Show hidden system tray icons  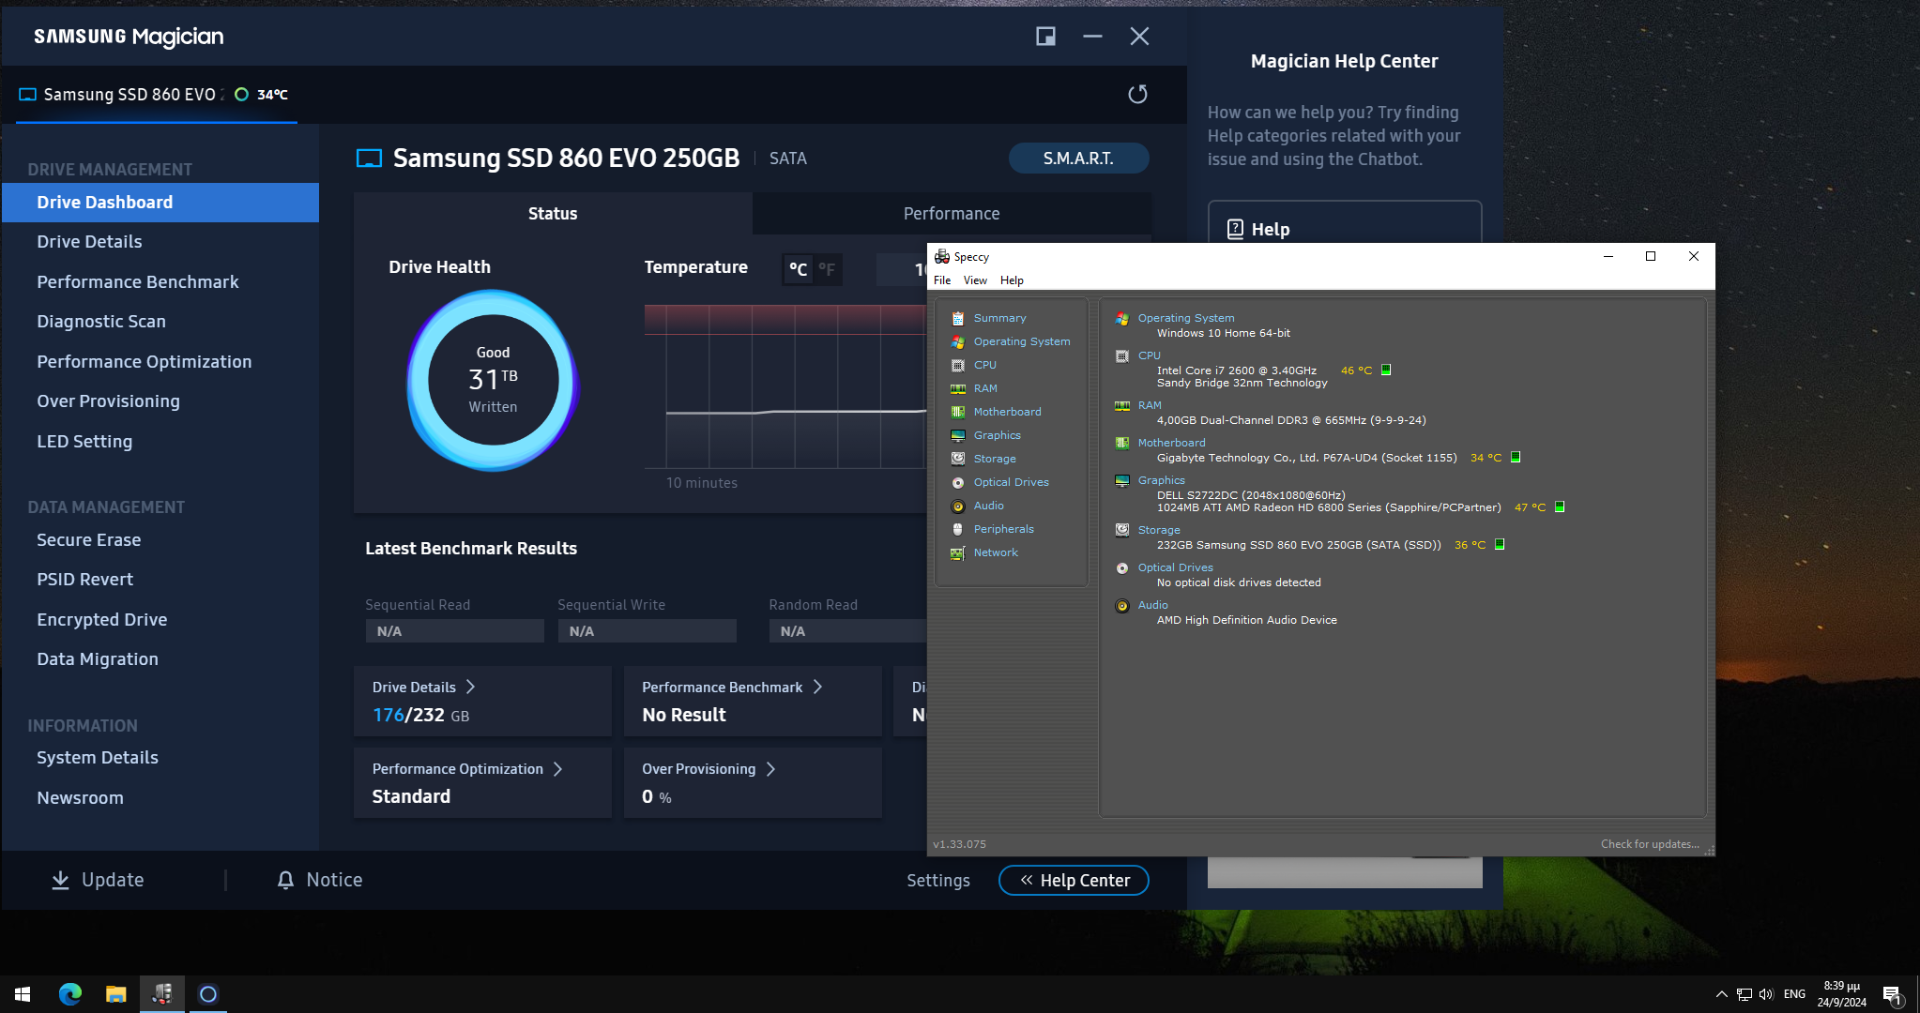1721,994
